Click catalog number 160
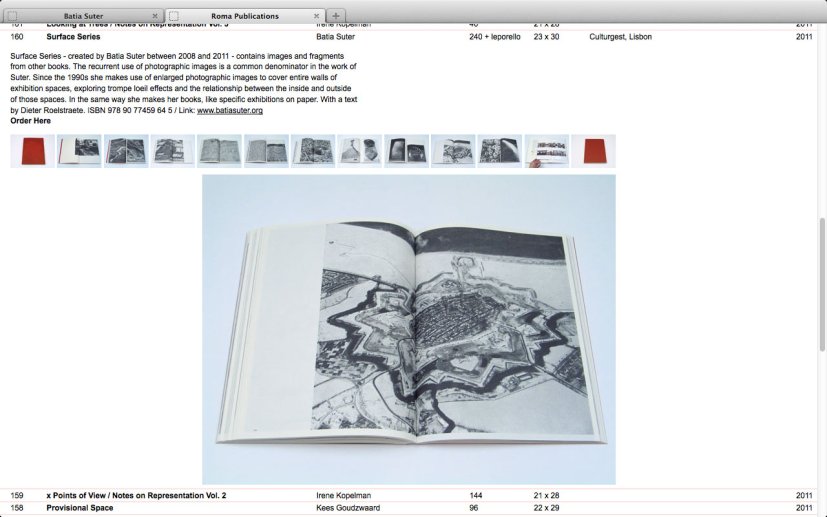 17,37
